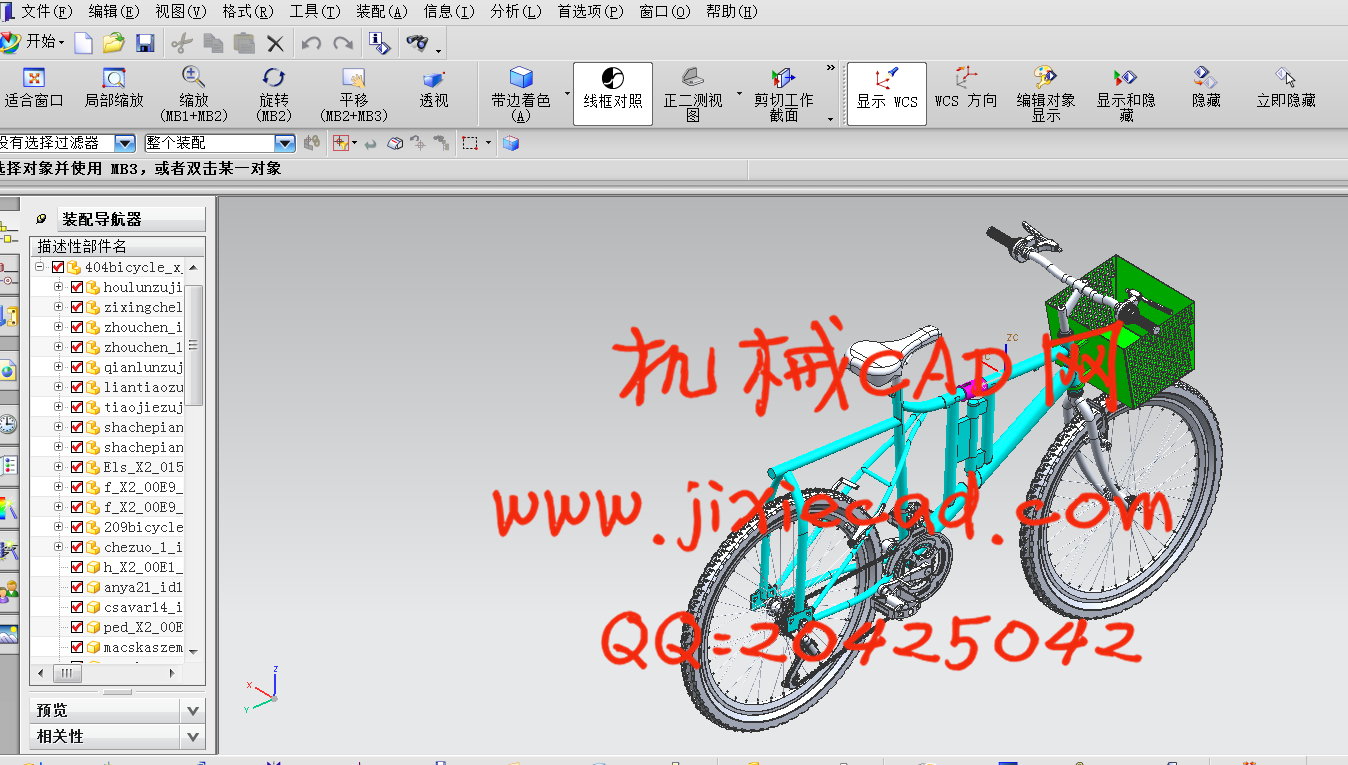Screen dimensions: 1348x765
Task: Click WCS 方向 orientation tool
Action: [x=966, y=89]
